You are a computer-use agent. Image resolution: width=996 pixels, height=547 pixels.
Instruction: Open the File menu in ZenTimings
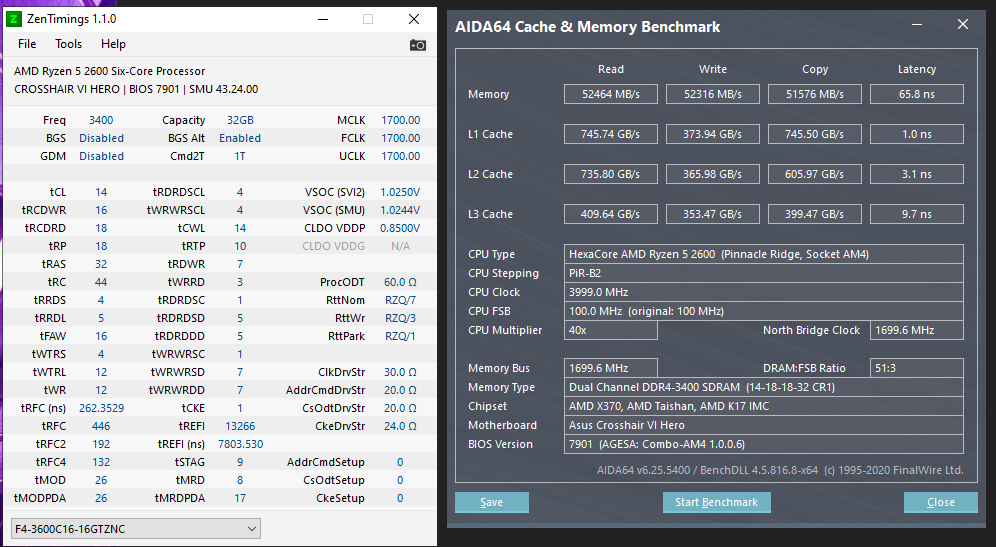(27, 44)
